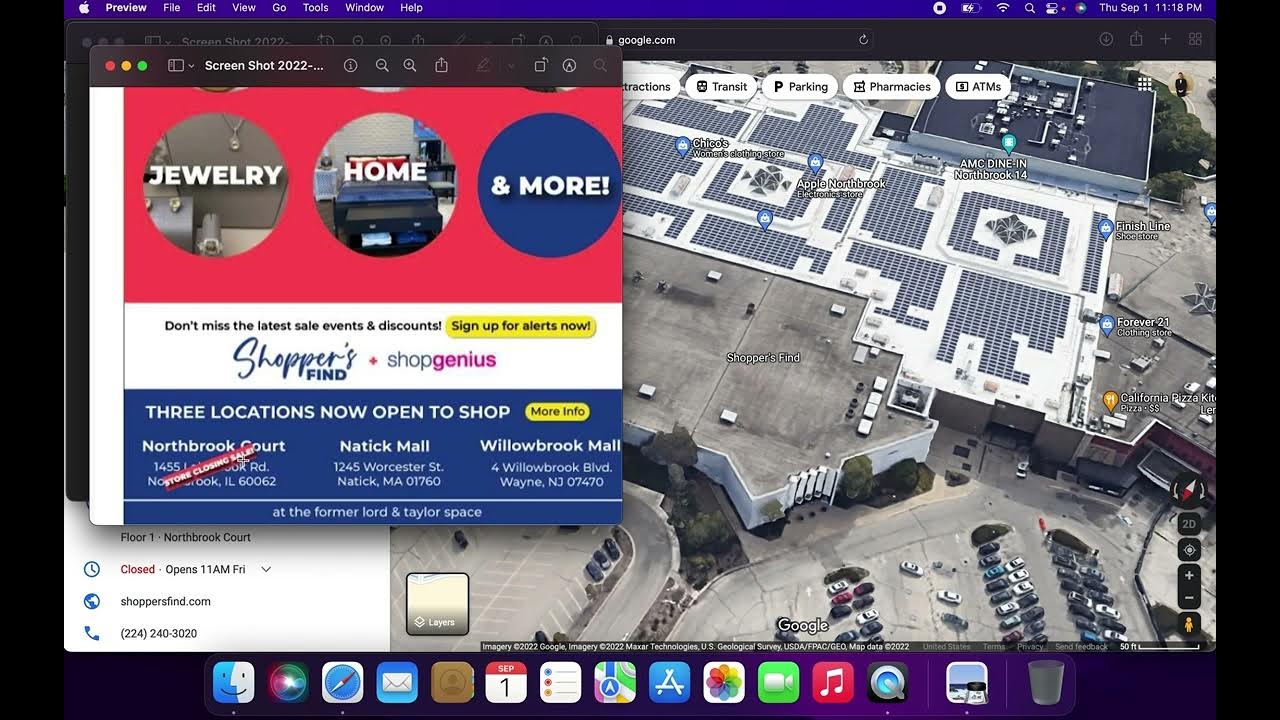Show Safari tab overview grid
Viewport: 1280px width, 720px height.
[x=1195, y=39]
